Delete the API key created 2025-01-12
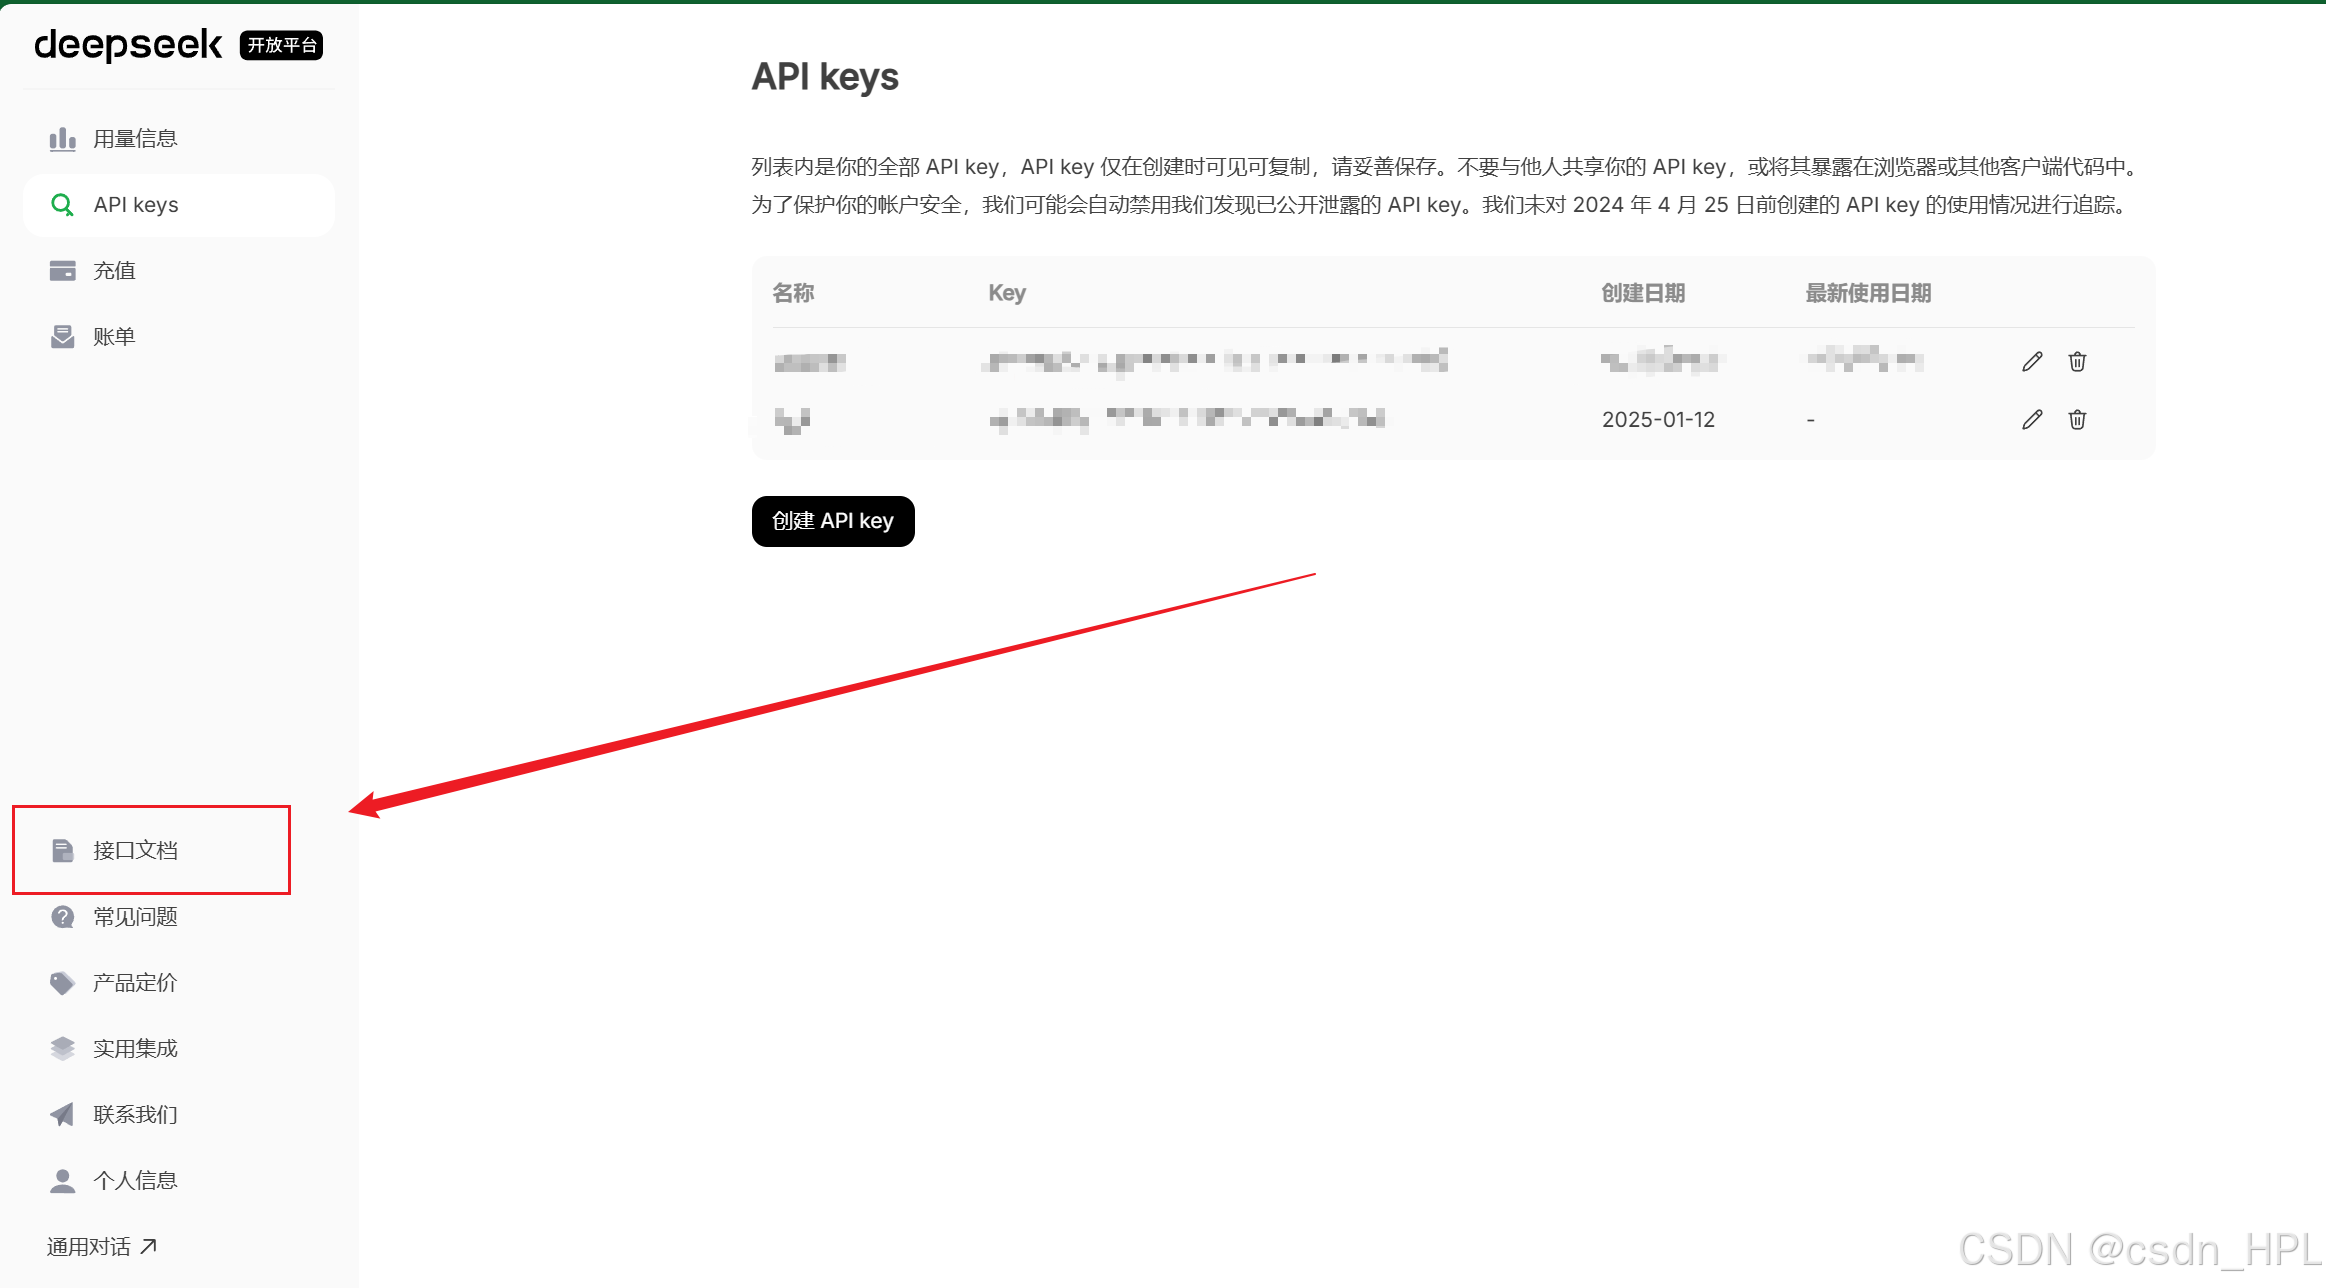This screenshot has width=2326, height=1288. (x=2077, y=420)
